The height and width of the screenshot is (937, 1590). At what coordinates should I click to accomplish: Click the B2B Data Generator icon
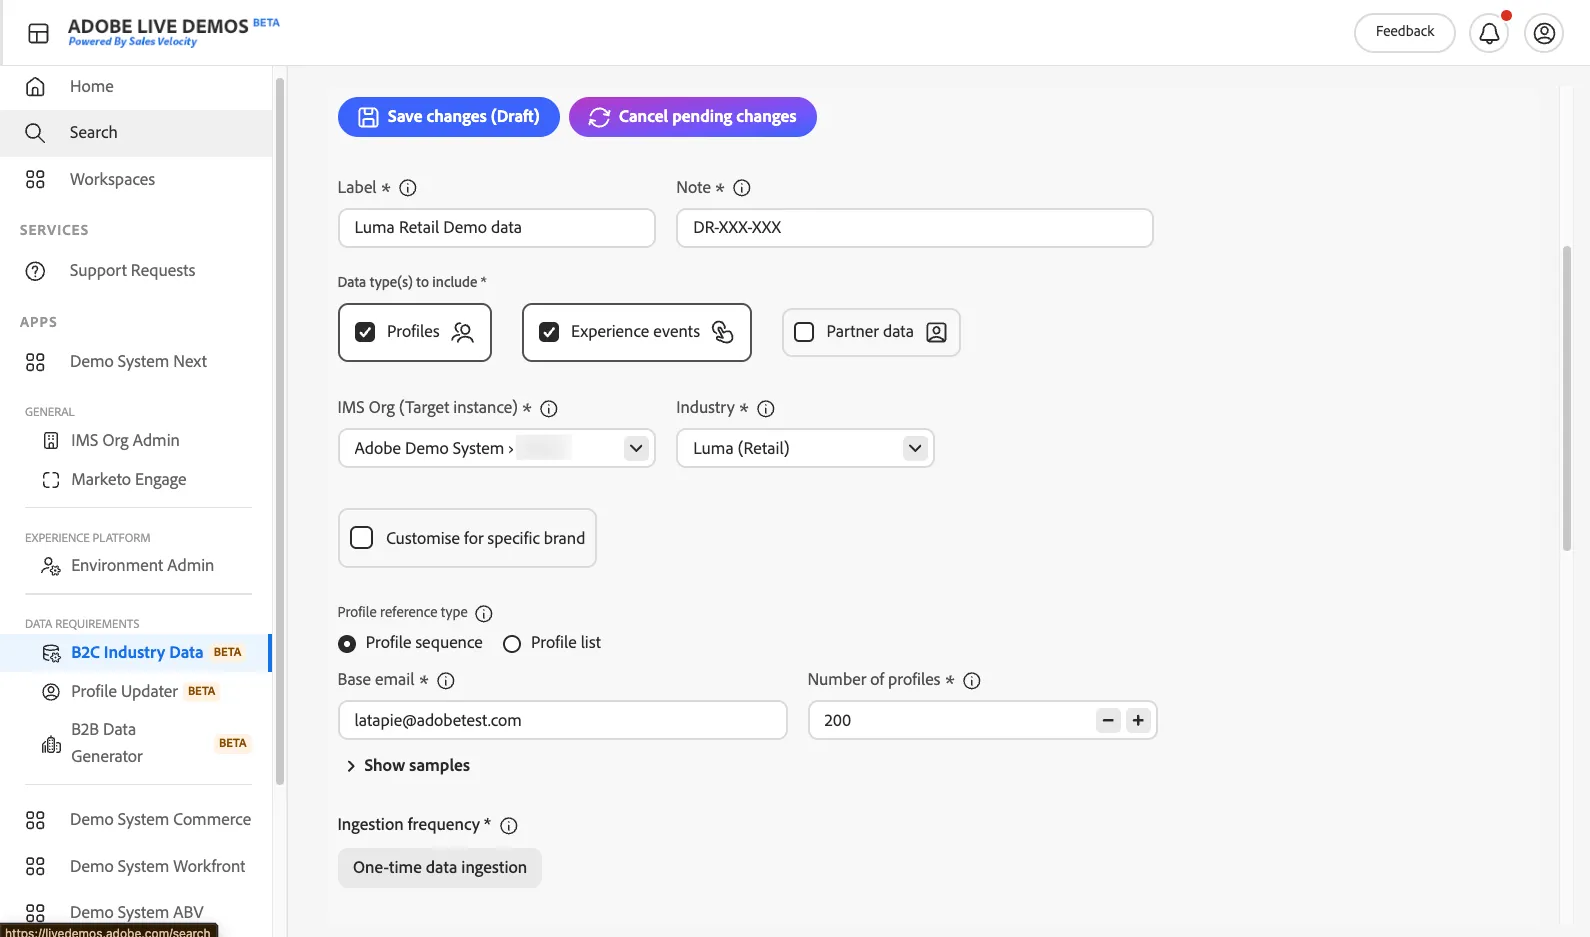tap(51, 744)
